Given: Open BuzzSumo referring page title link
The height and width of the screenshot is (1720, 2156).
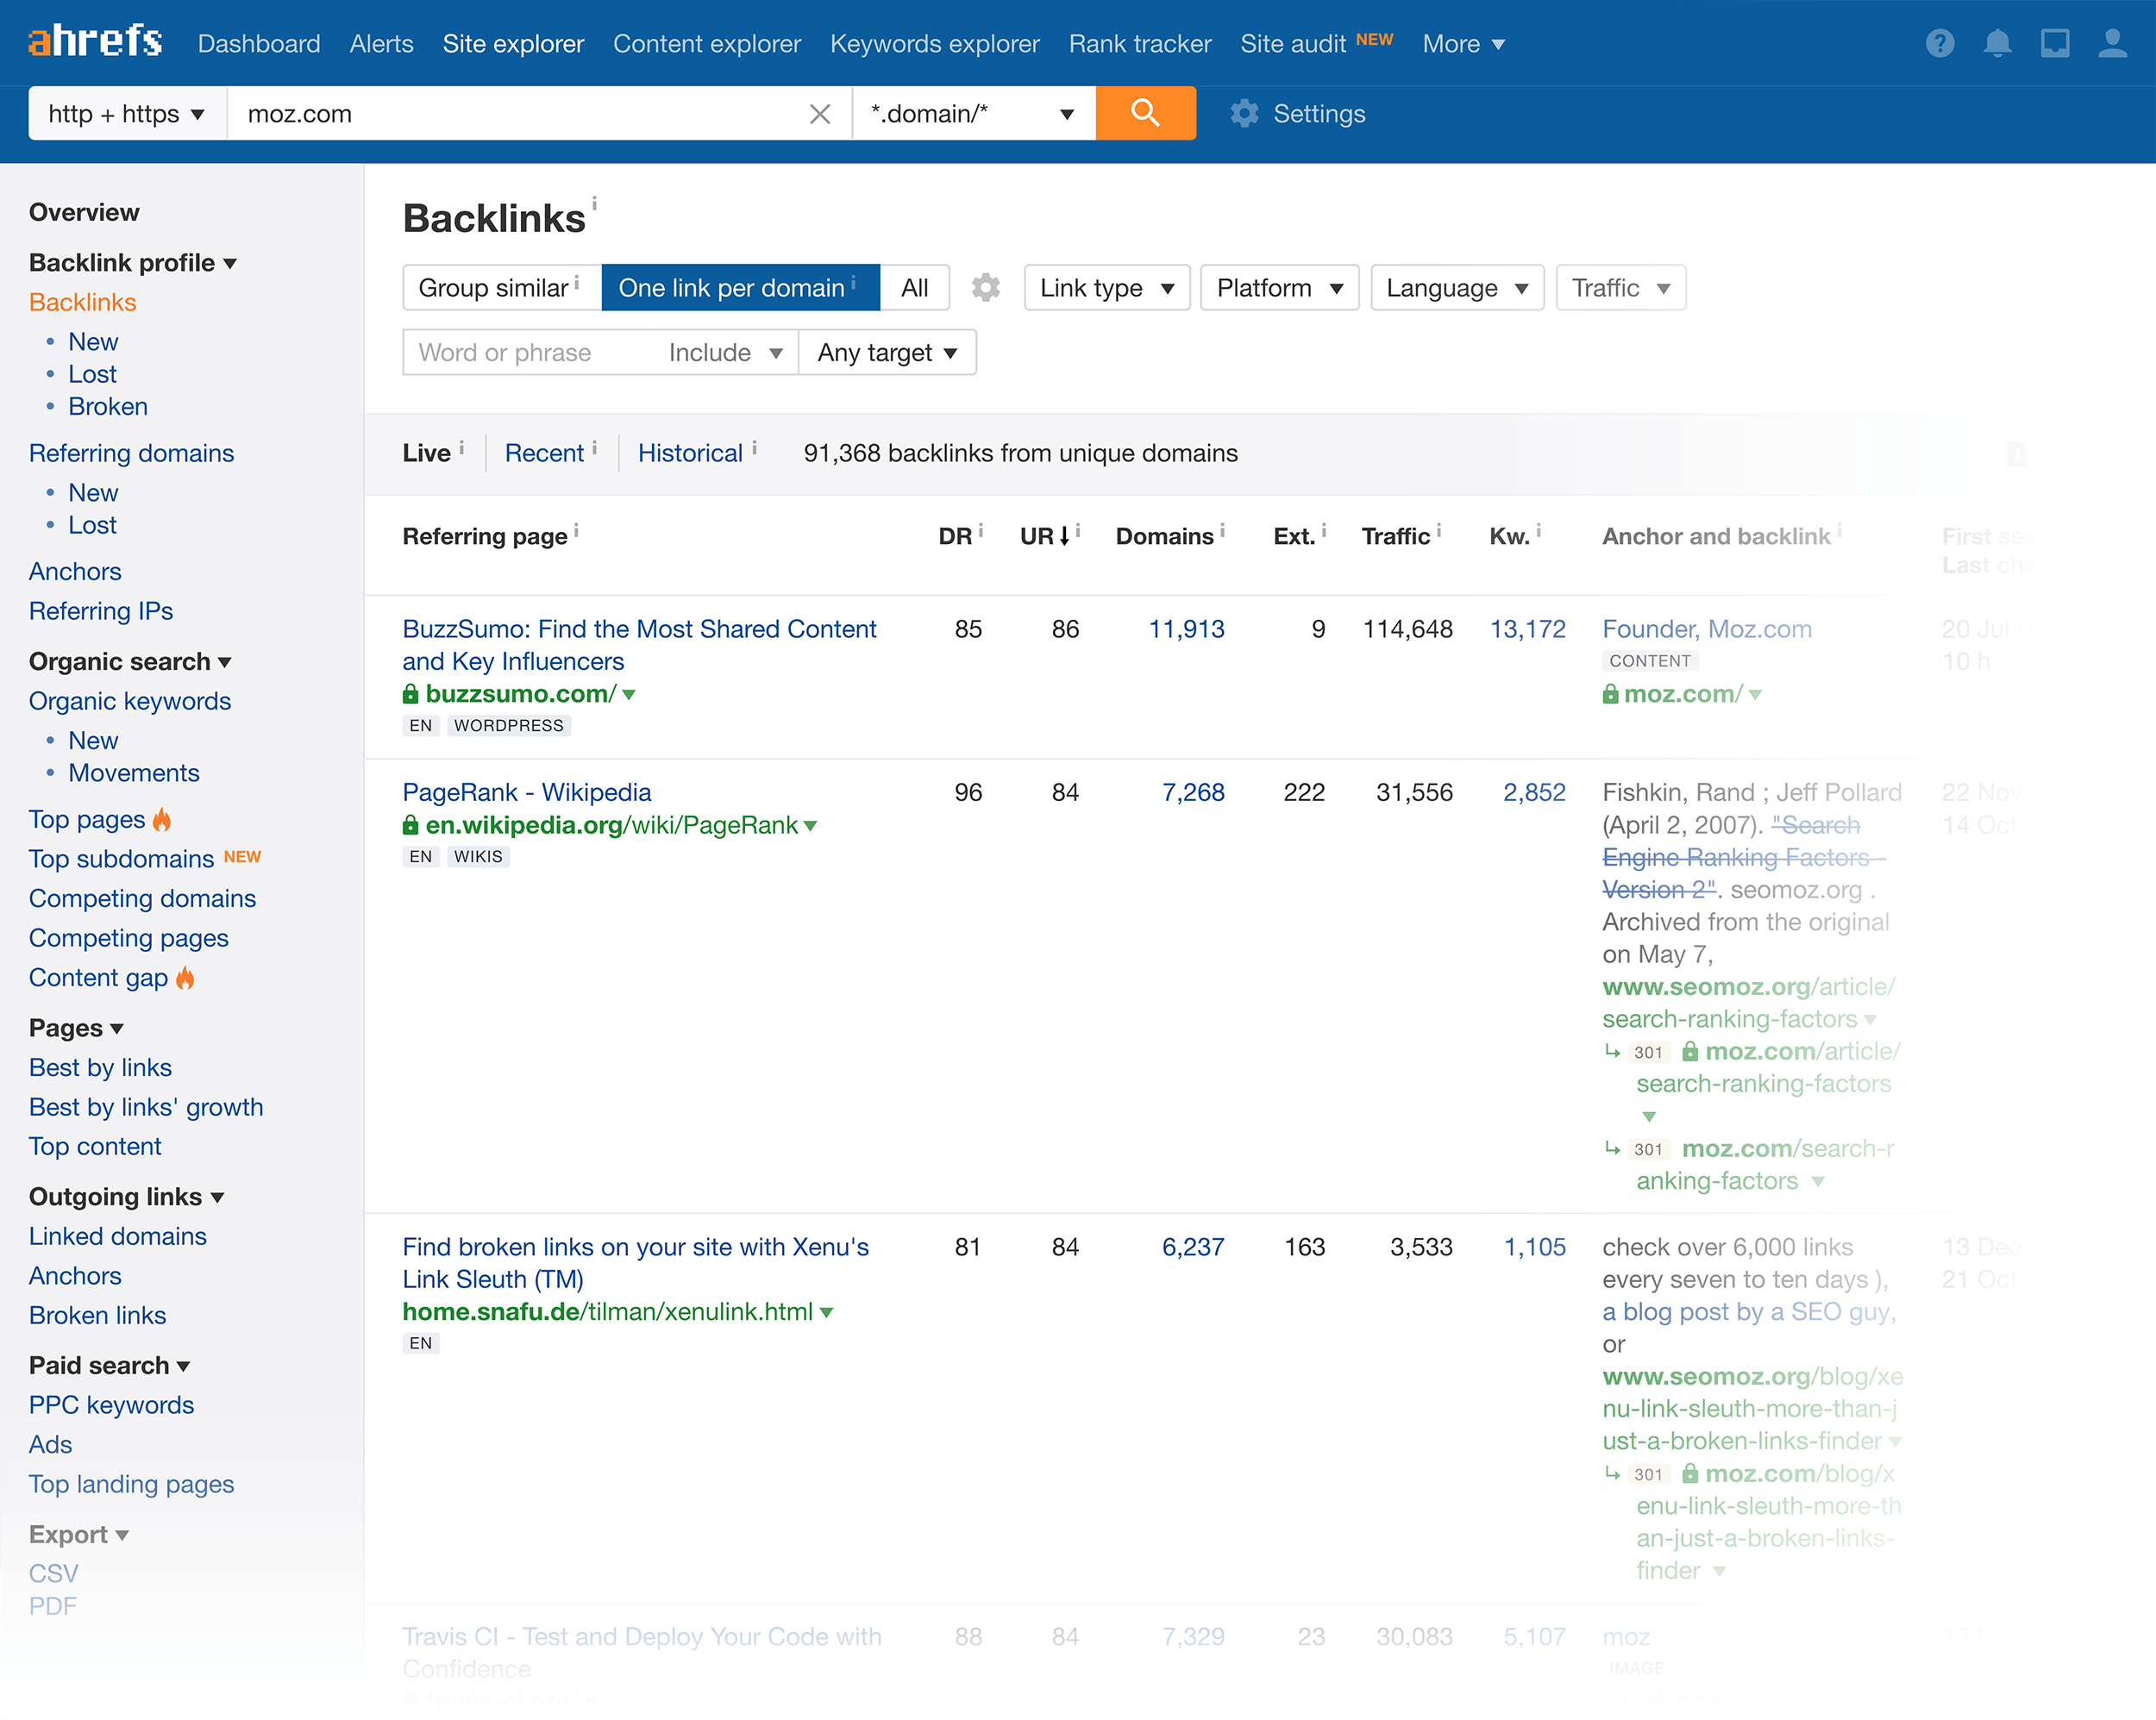Looking at the screenshot, I should coord(639,645).
